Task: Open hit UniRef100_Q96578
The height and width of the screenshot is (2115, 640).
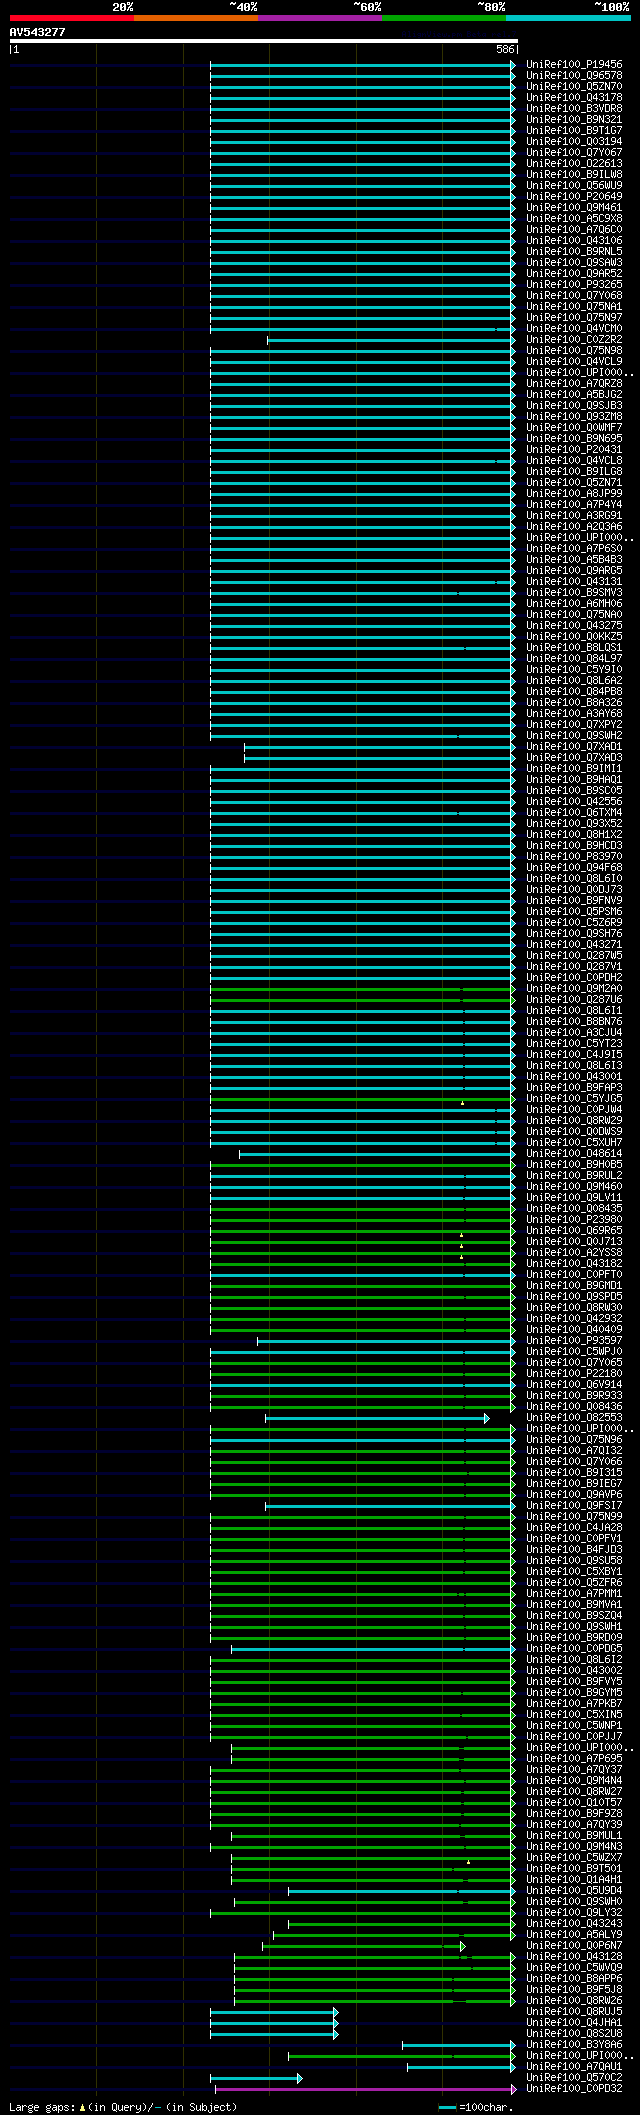Action: 574,75
